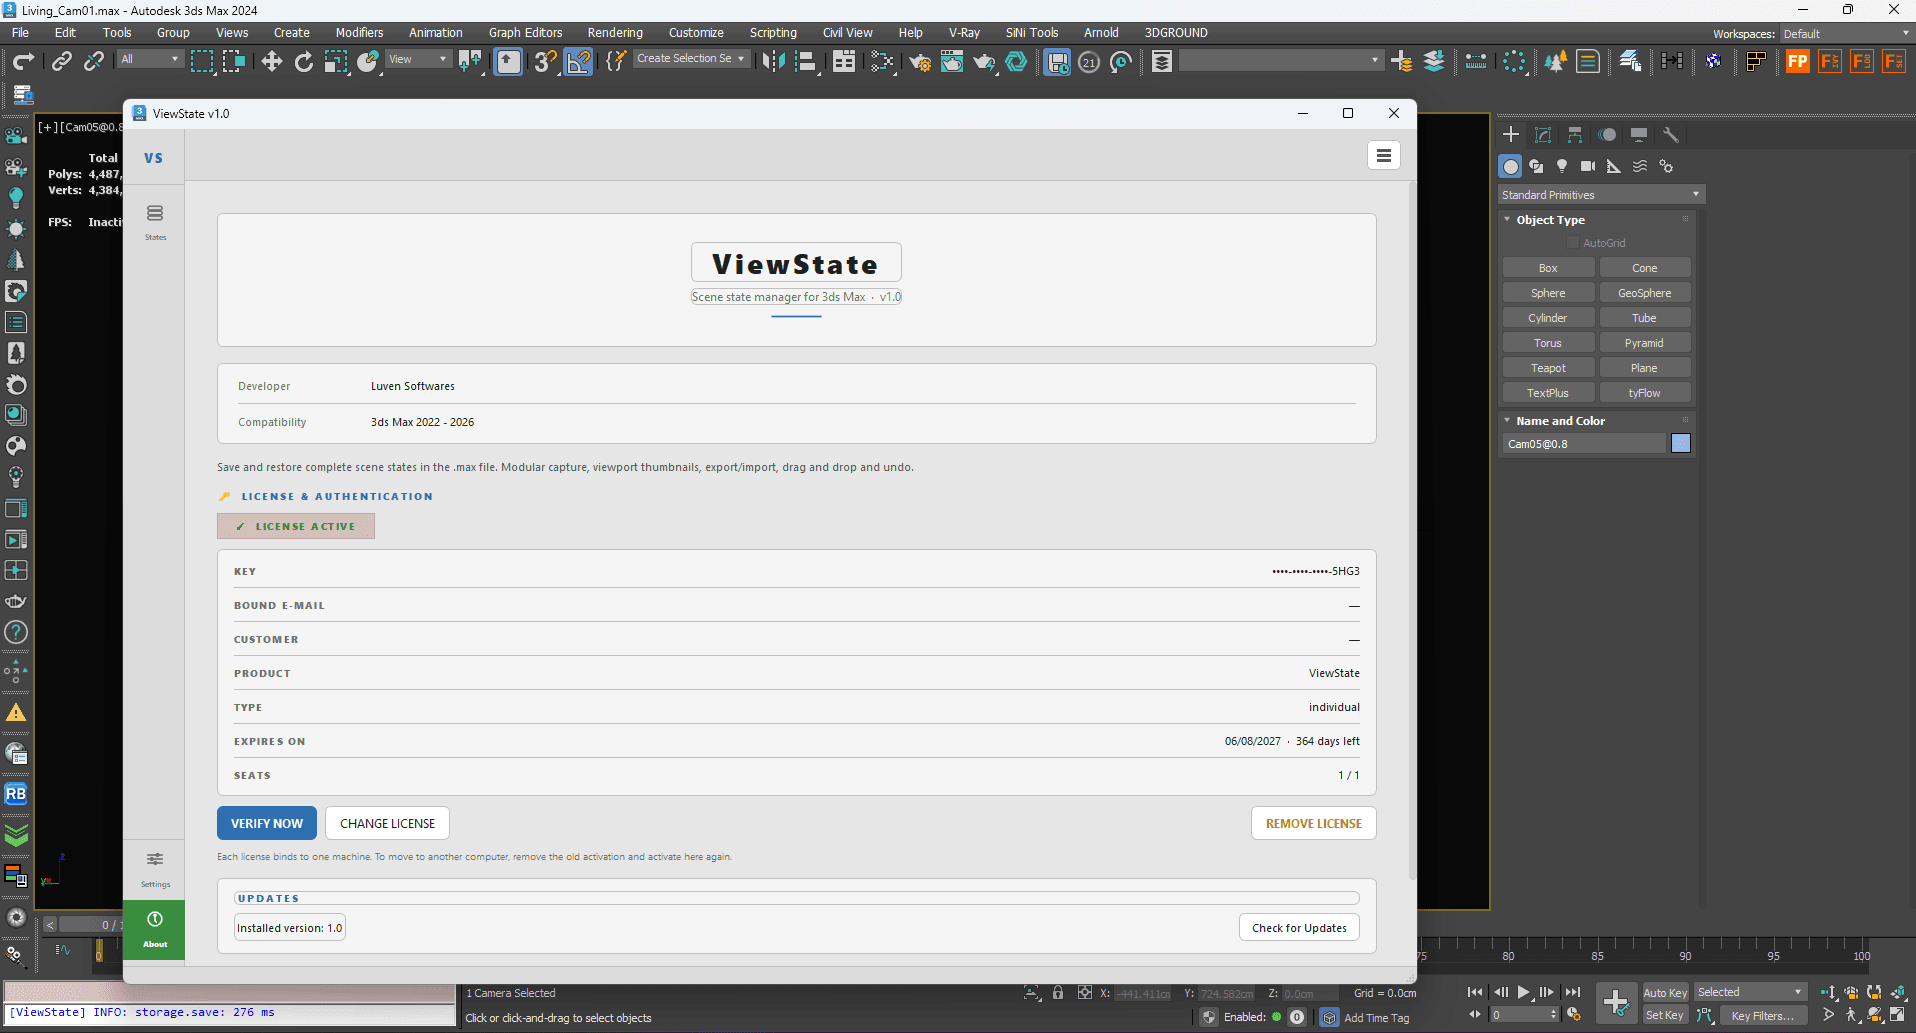Select the Unlink Selection tool

tap(94, 62)
